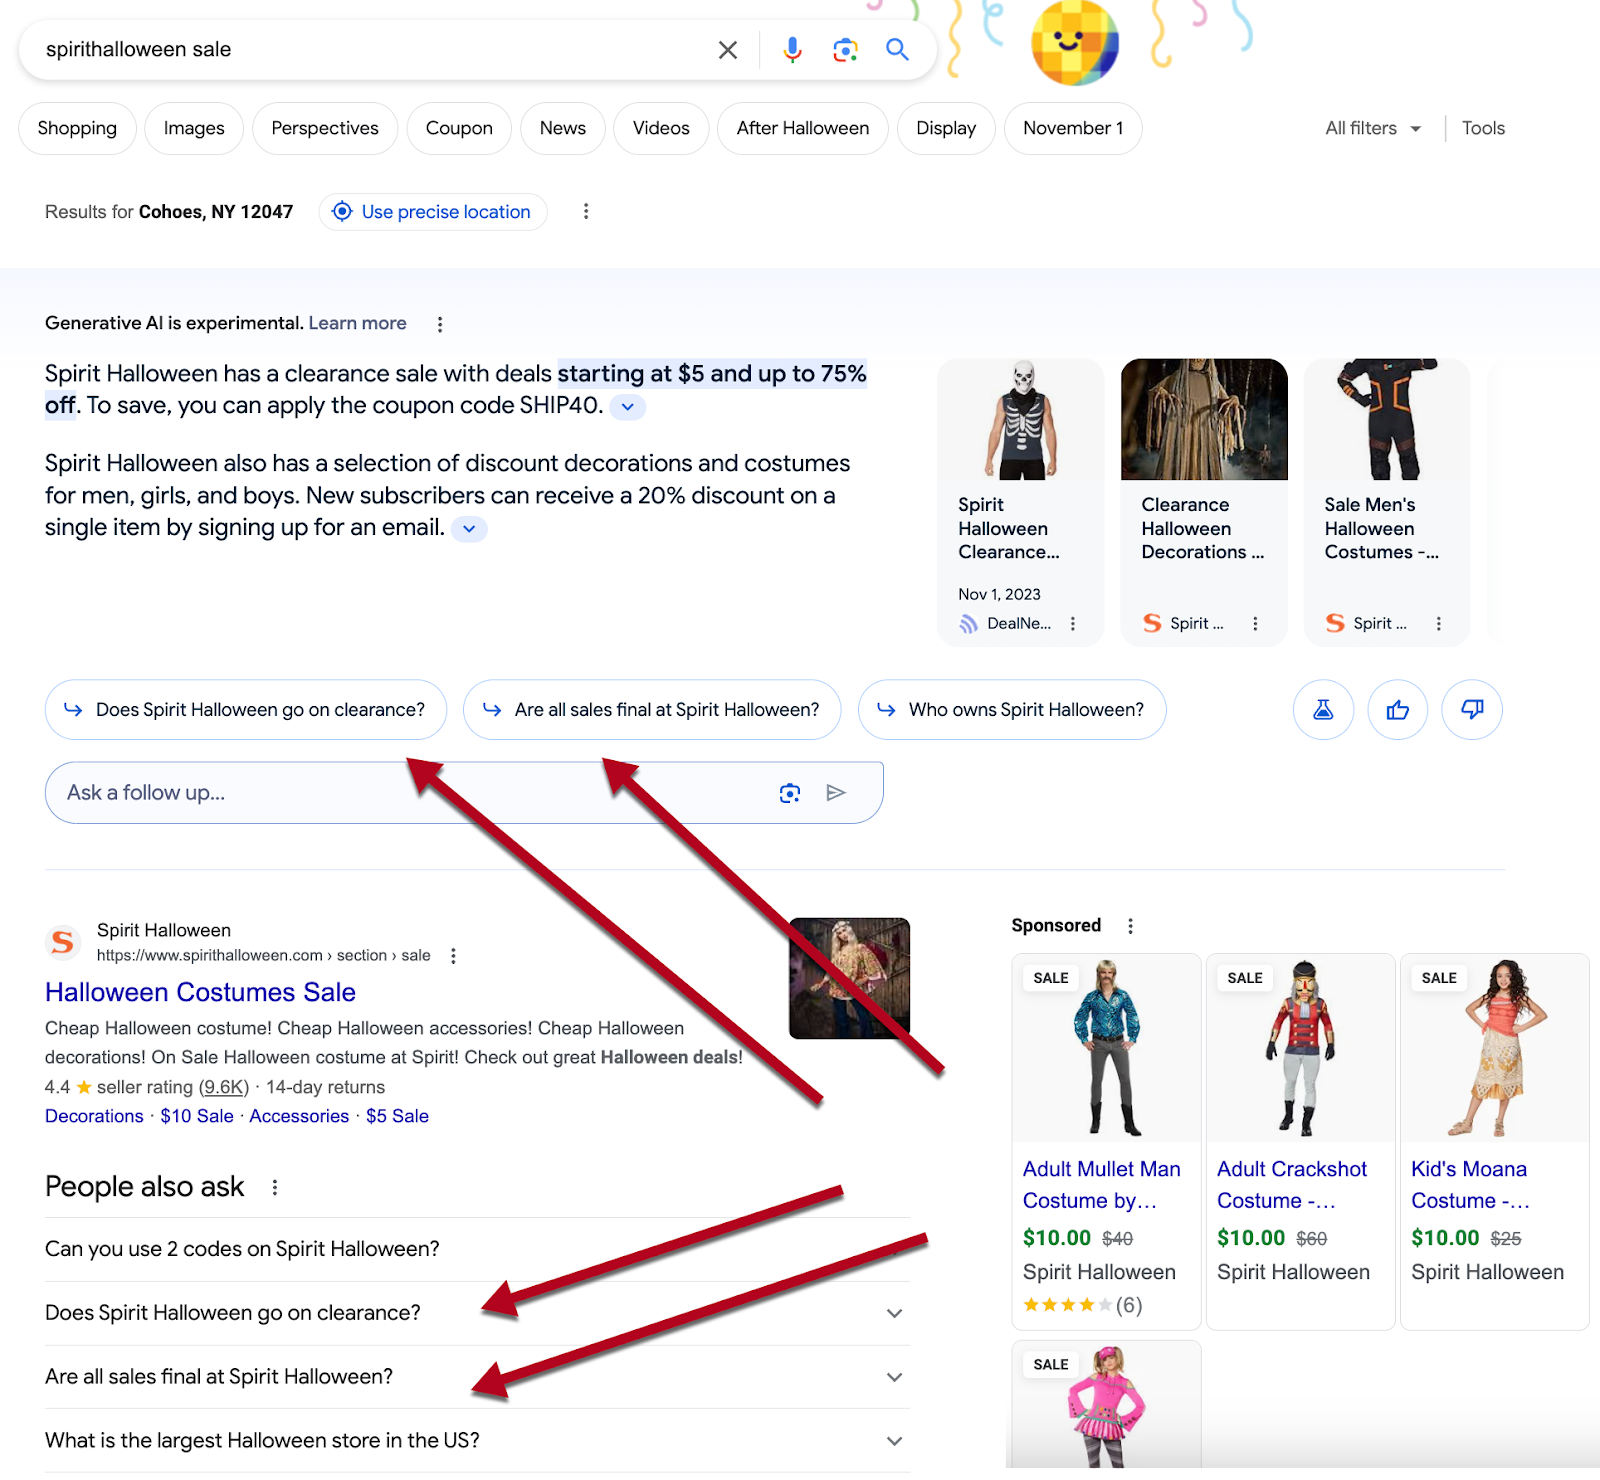Image resolution: width=1600 pixels, height=1480 pixels.
Task: Open Lens camera in the follow up box
Action: tap(790, 793)
